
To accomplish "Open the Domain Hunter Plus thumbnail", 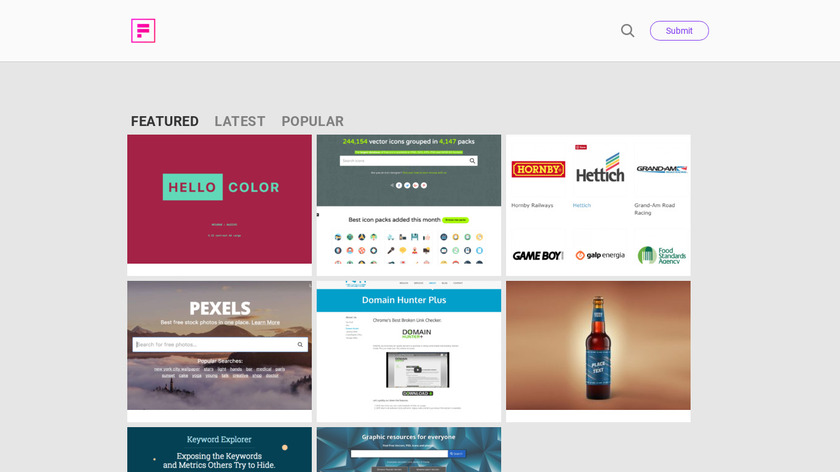I will coord(409,350).
